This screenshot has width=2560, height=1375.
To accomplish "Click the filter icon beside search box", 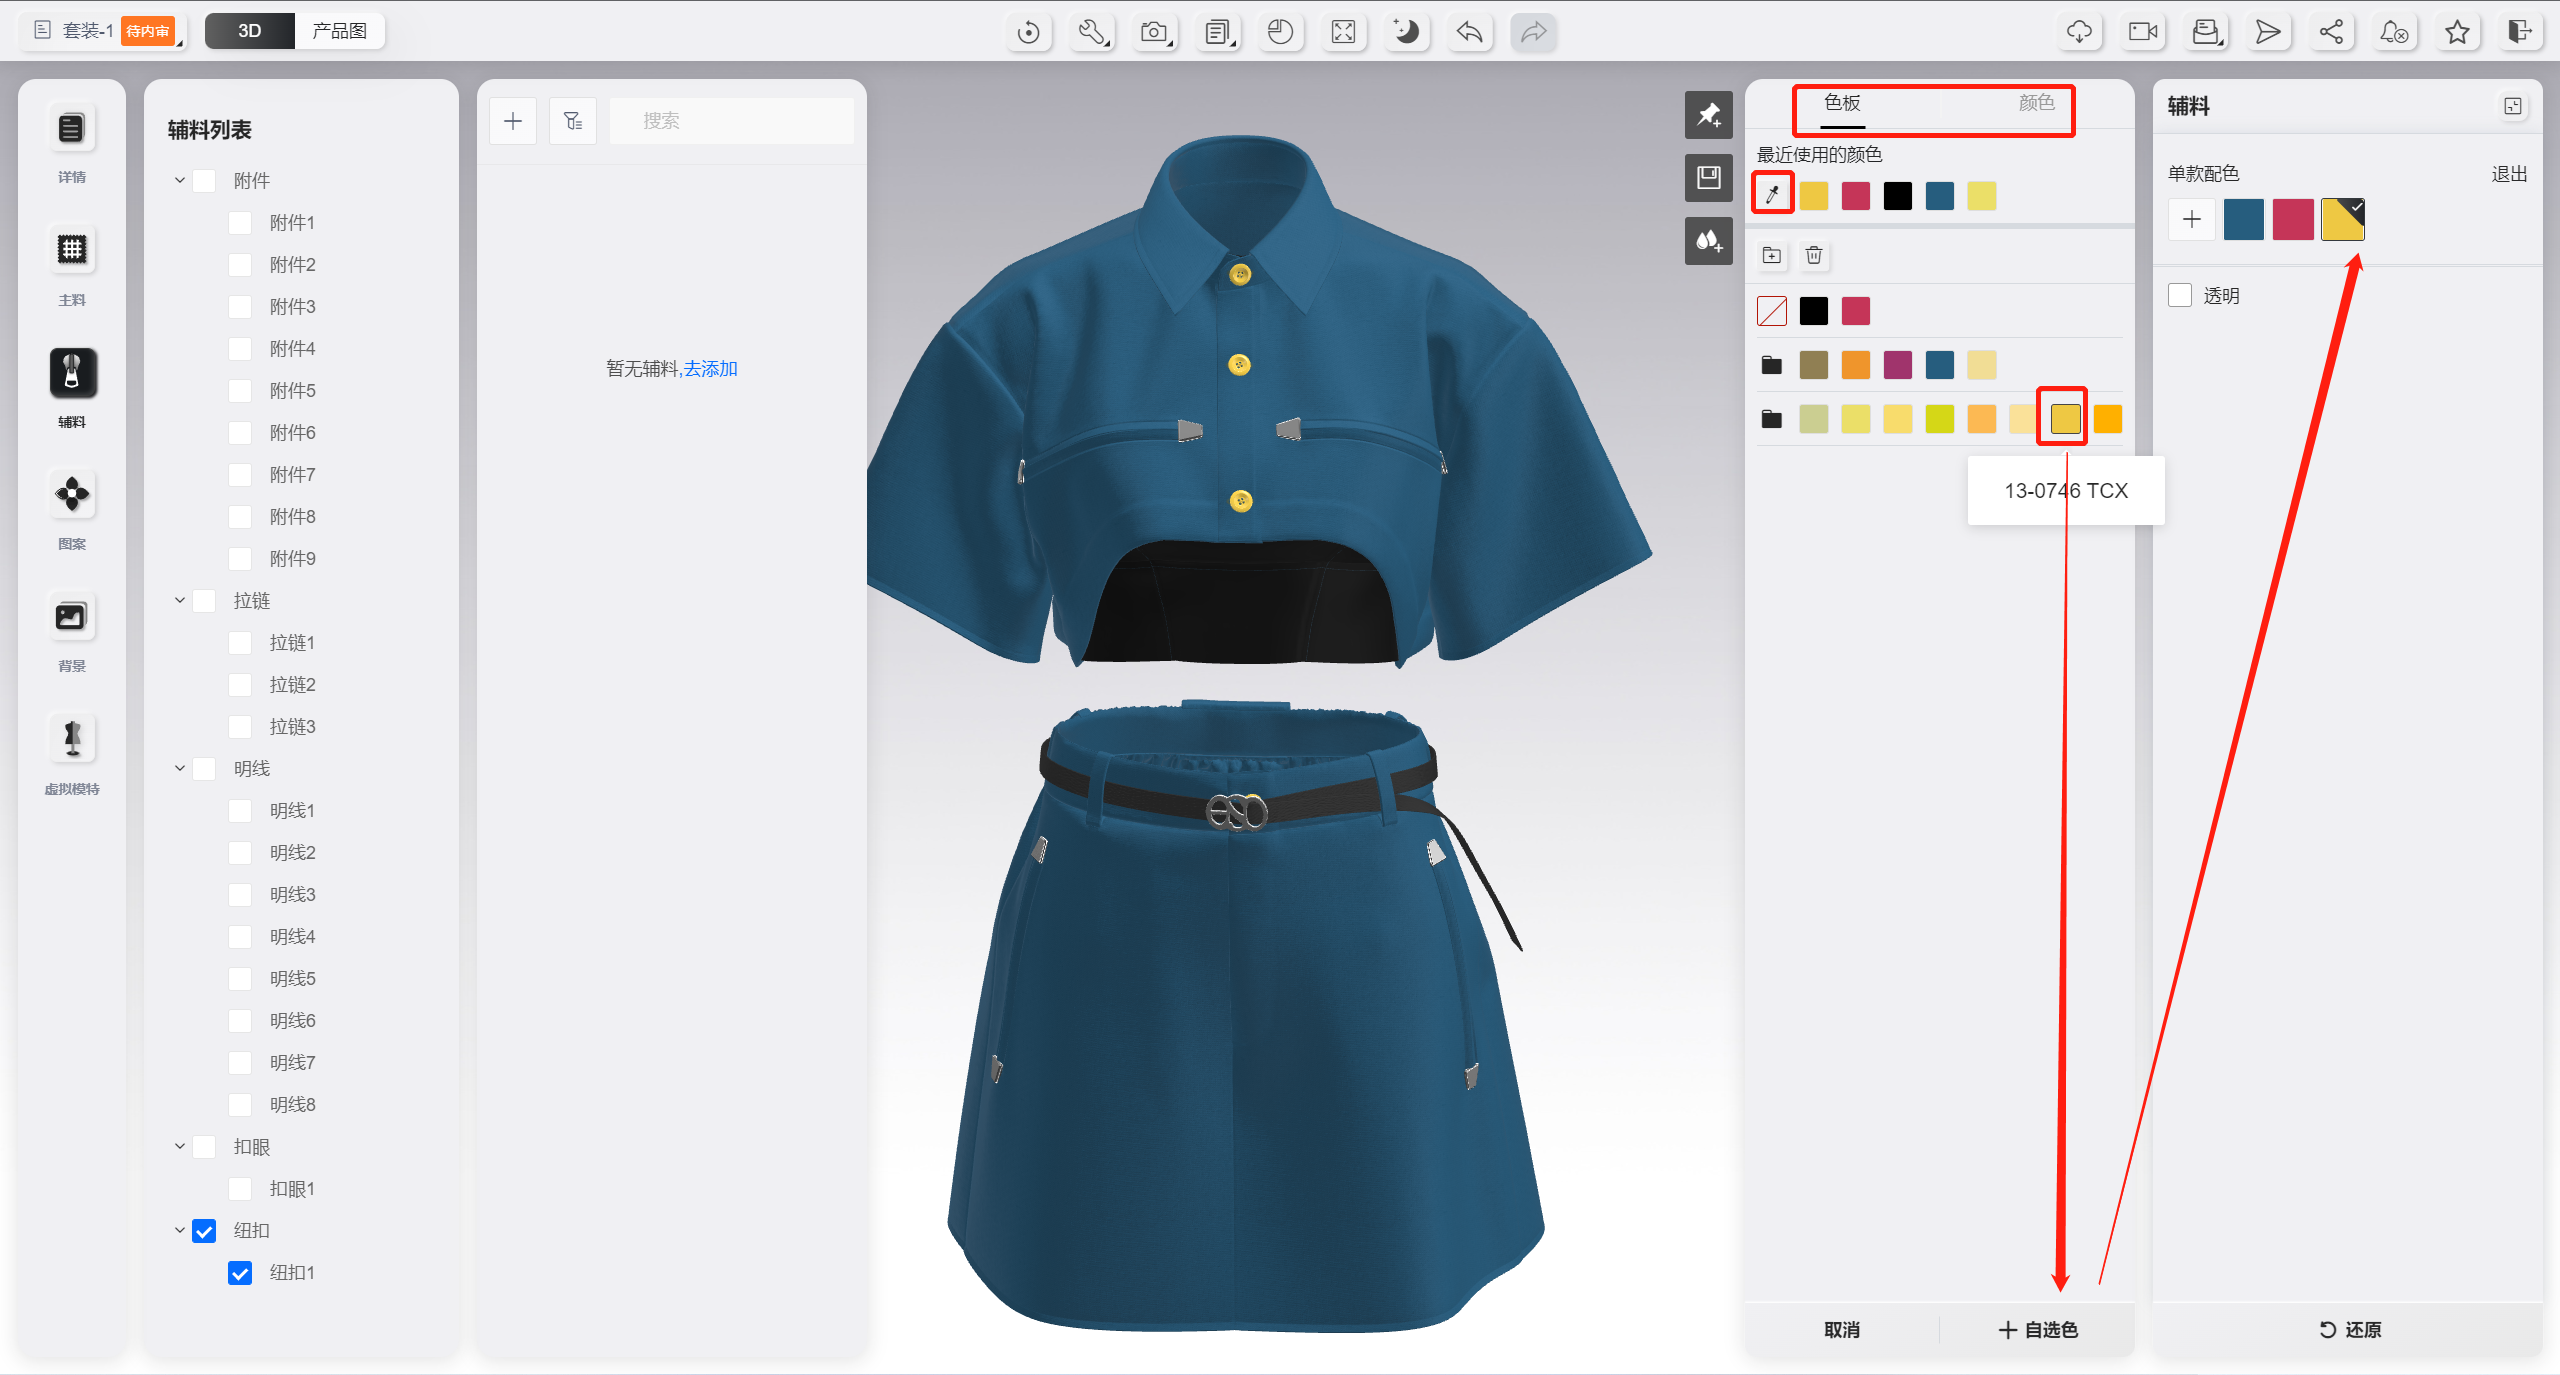I will 573,121.
